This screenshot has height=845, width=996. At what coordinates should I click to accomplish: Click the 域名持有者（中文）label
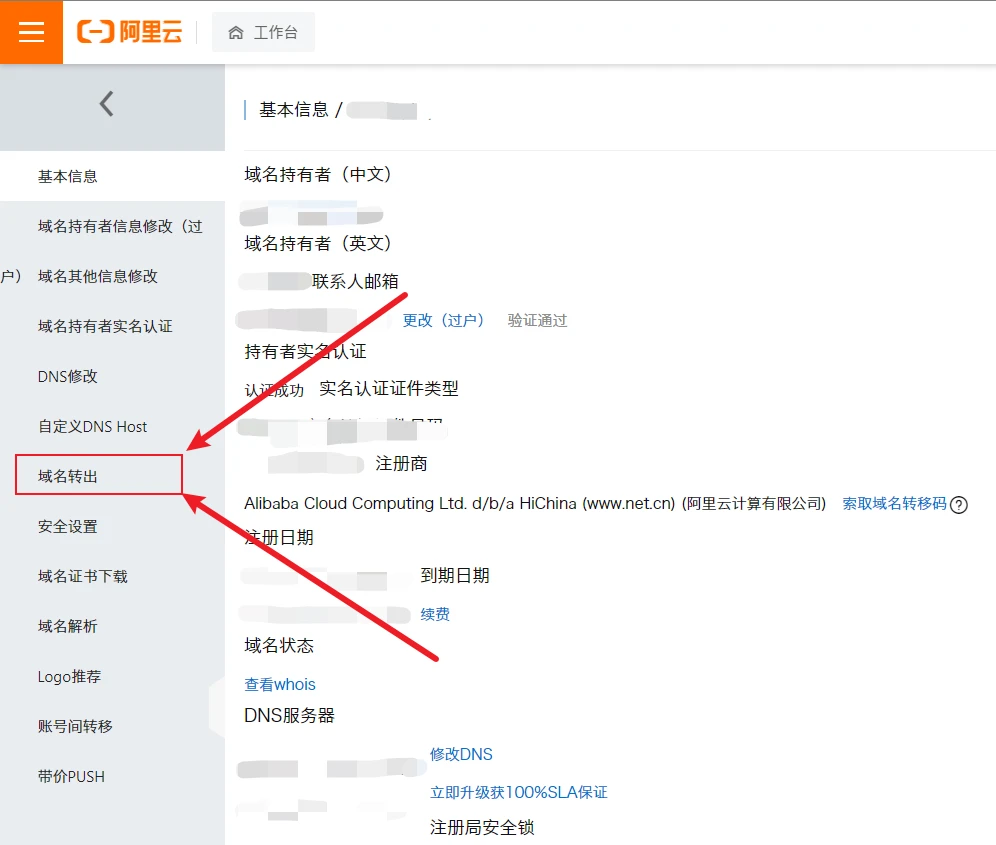click(318, 174)
